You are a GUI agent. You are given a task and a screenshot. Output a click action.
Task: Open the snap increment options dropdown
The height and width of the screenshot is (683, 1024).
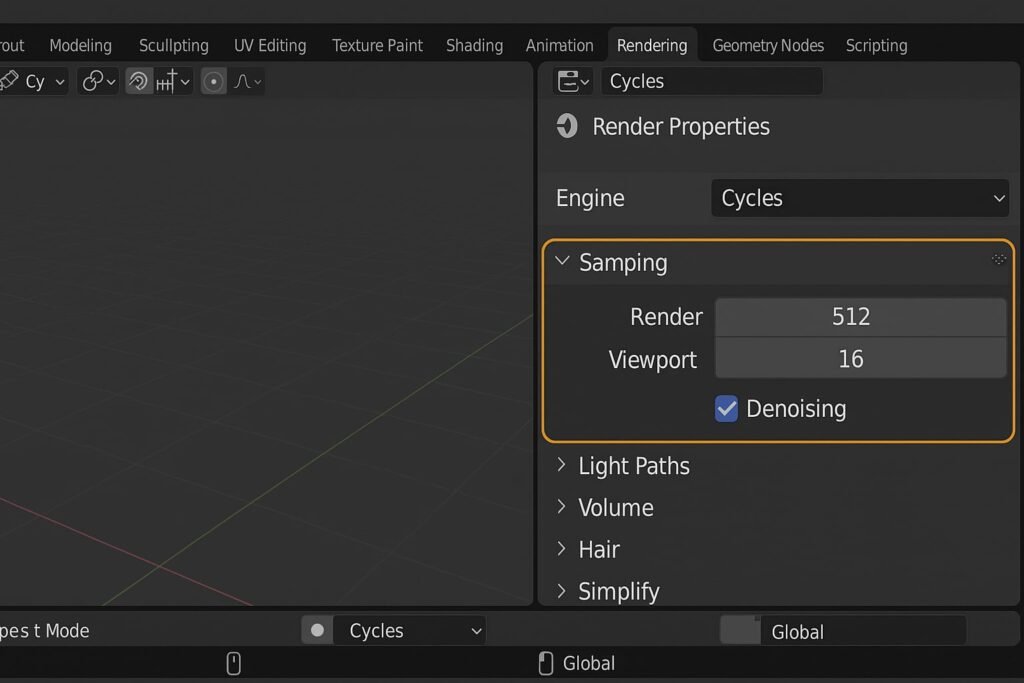pyautogui.click(x=173, y=82)
